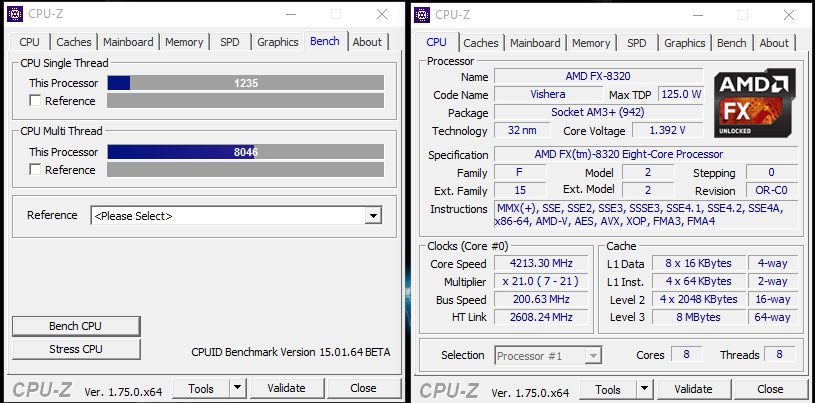The height and width of the screenshot is (403, 815).
Task: Click the multi thread Reference bar
Action: point(245,170)
